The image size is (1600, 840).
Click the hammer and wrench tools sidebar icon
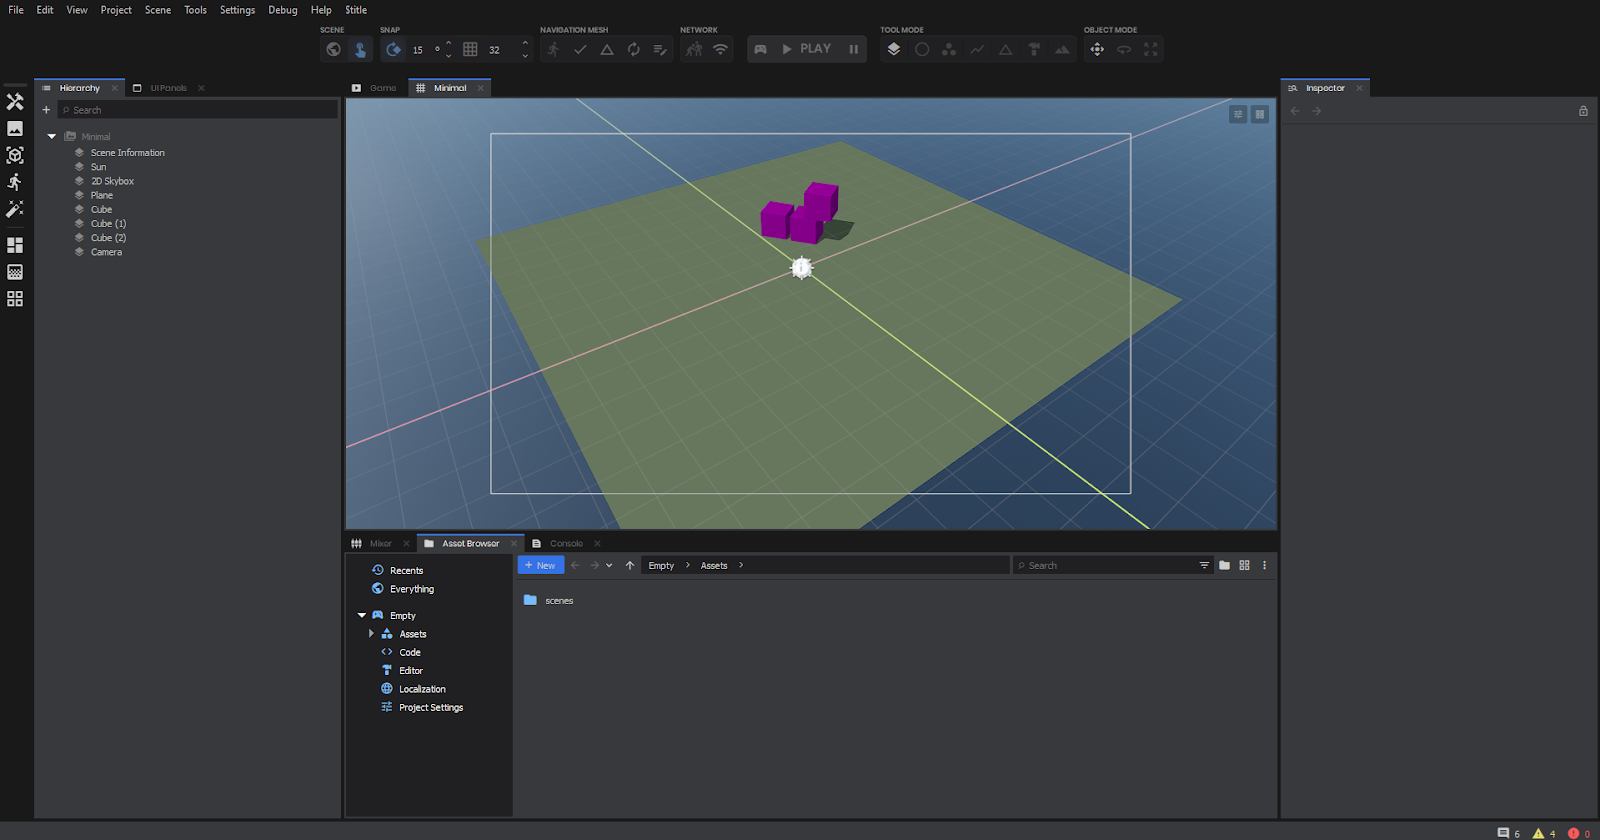pyautogui.click(x=15, y=102)
